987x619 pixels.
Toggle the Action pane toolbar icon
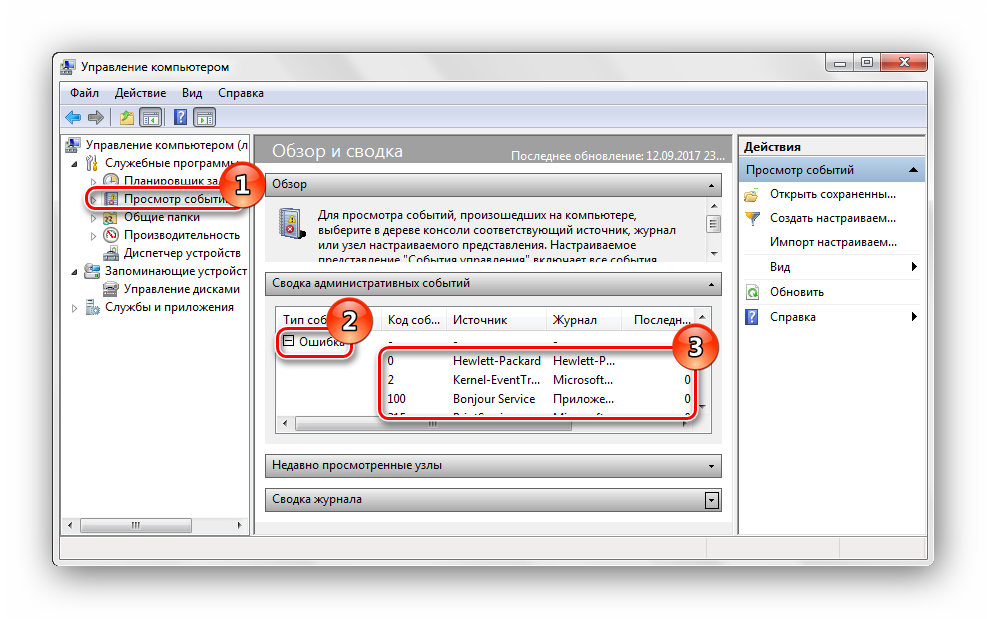pyautogui.click(x=205, y=117)
